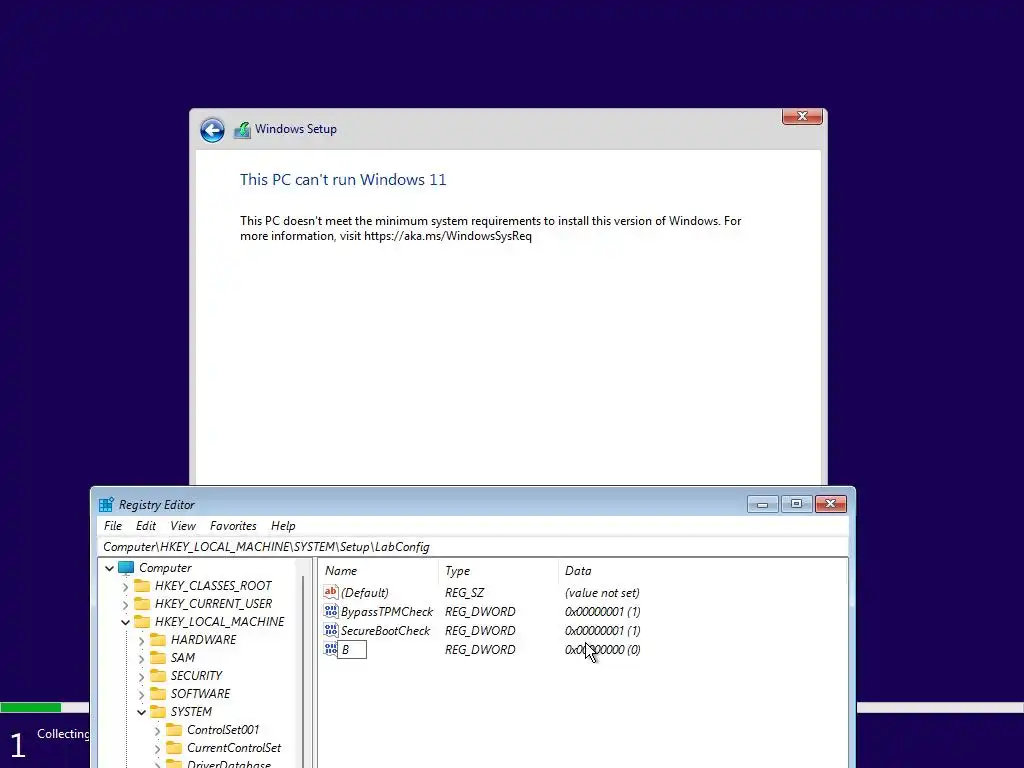Collapse the HKEY_LOCAL_MACHINE node
1024x768 pixels.
click(125, 622)
